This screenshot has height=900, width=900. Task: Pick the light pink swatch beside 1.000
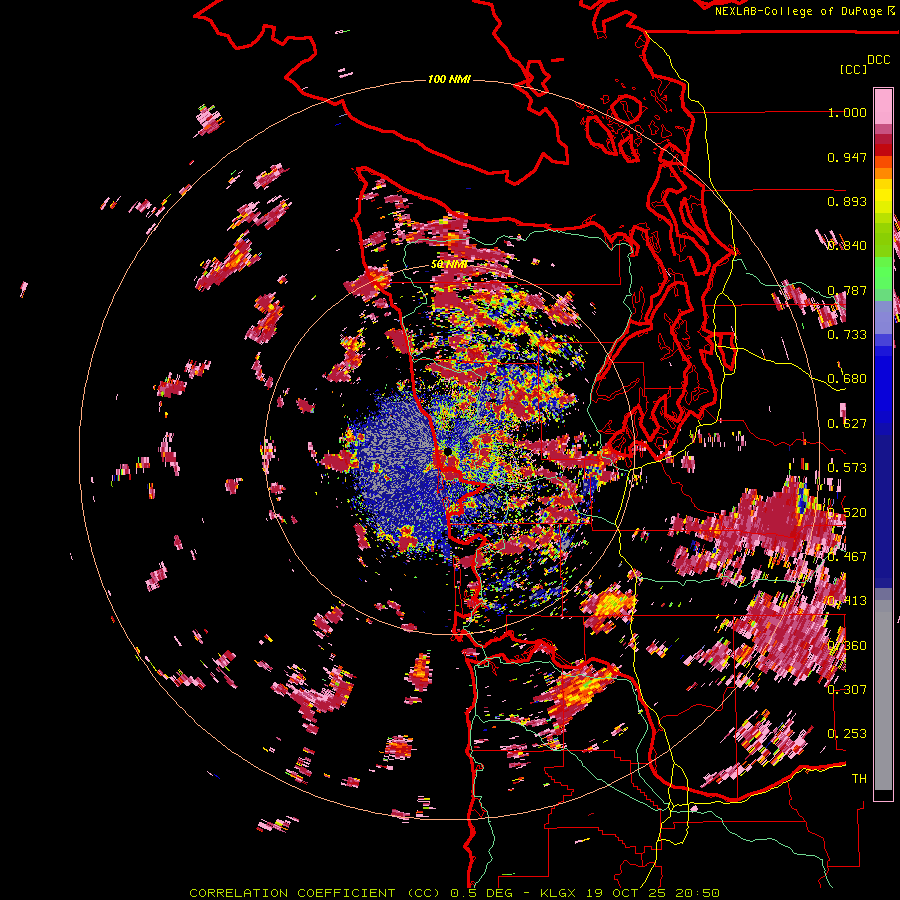tap(883, 107)
